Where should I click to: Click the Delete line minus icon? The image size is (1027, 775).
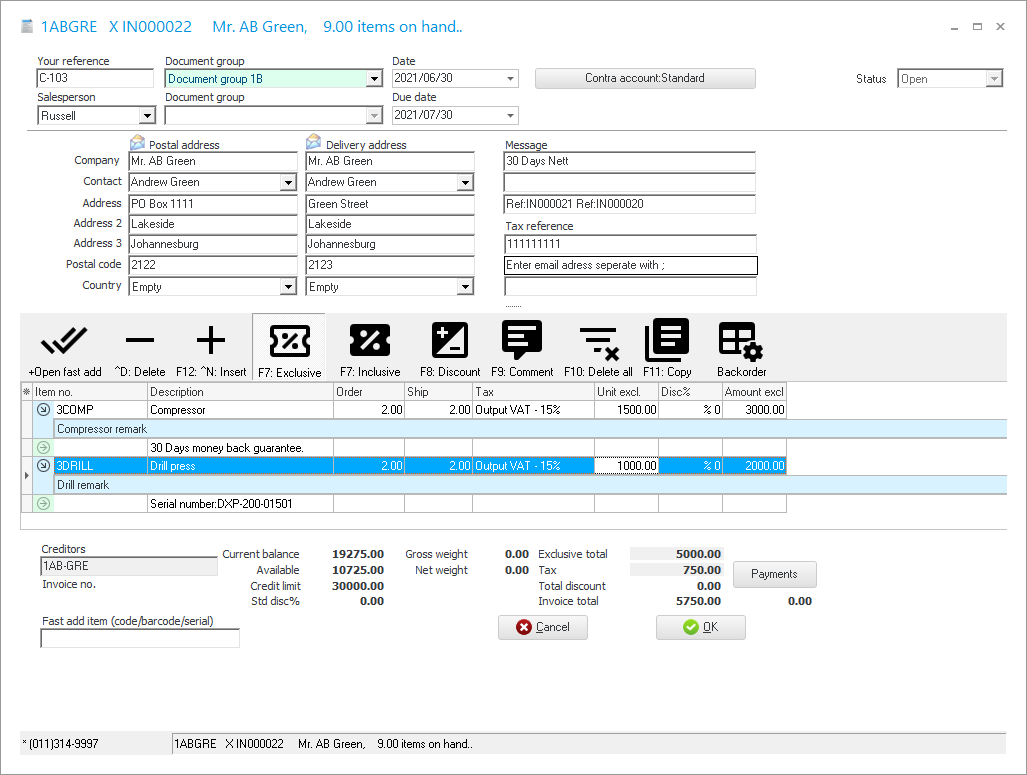[x=140, y=342]
